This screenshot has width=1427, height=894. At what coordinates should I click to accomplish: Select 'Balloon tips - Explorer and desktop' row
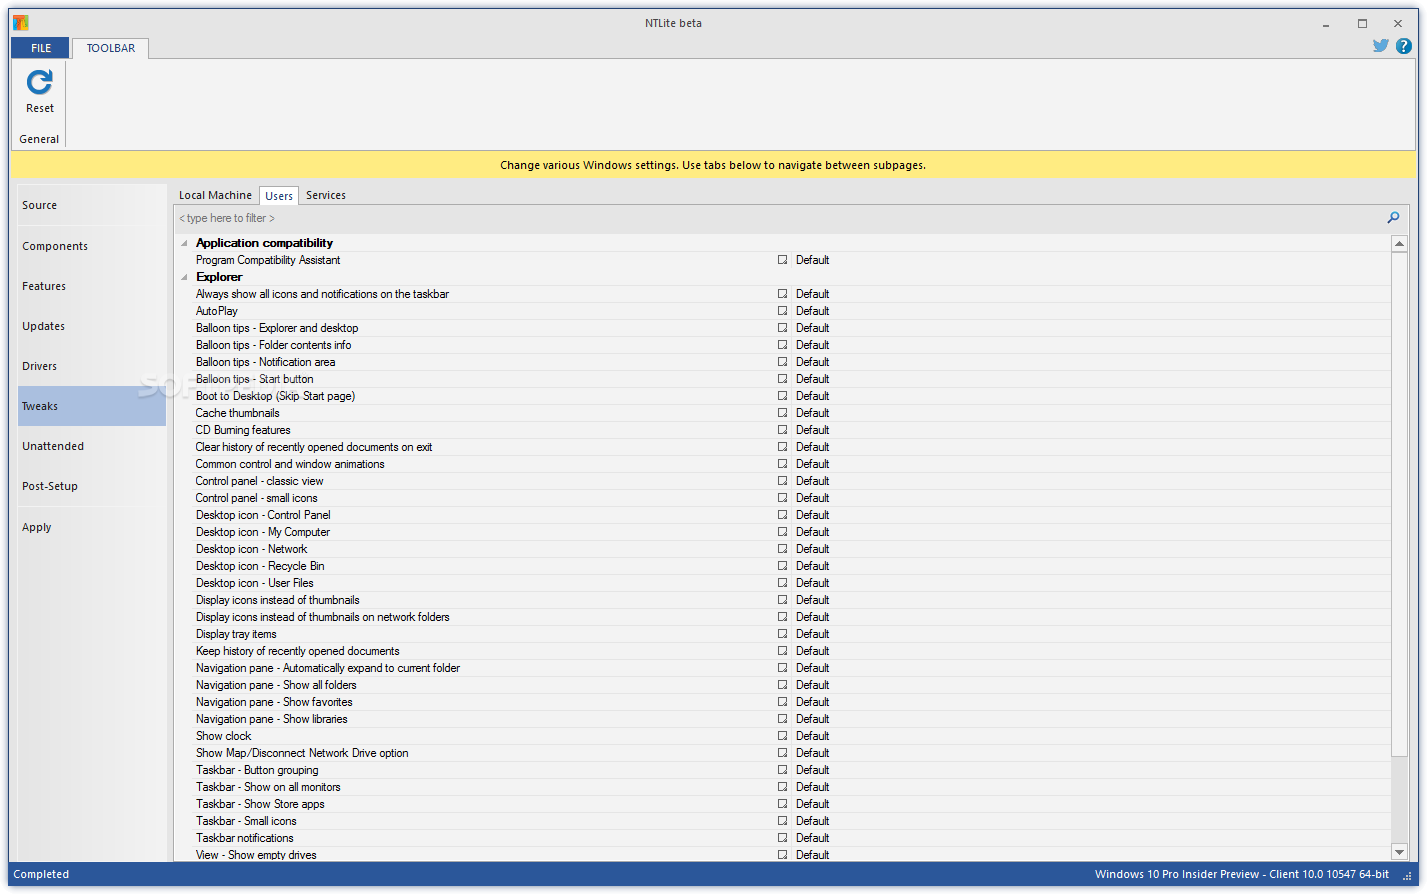pos(277,328)
